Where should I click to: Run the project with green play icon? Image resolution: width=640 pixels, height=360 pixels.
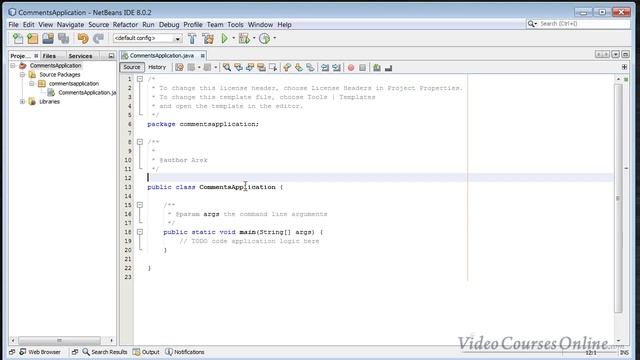tap(224, 38)
